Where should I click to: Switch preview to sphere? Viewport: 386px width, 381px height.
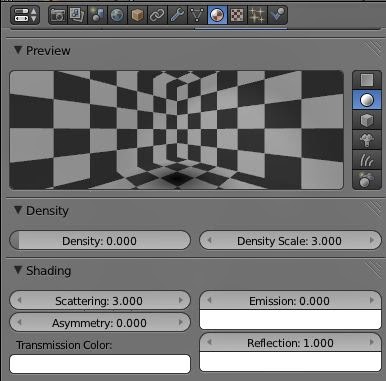click(x=367, y=100)
